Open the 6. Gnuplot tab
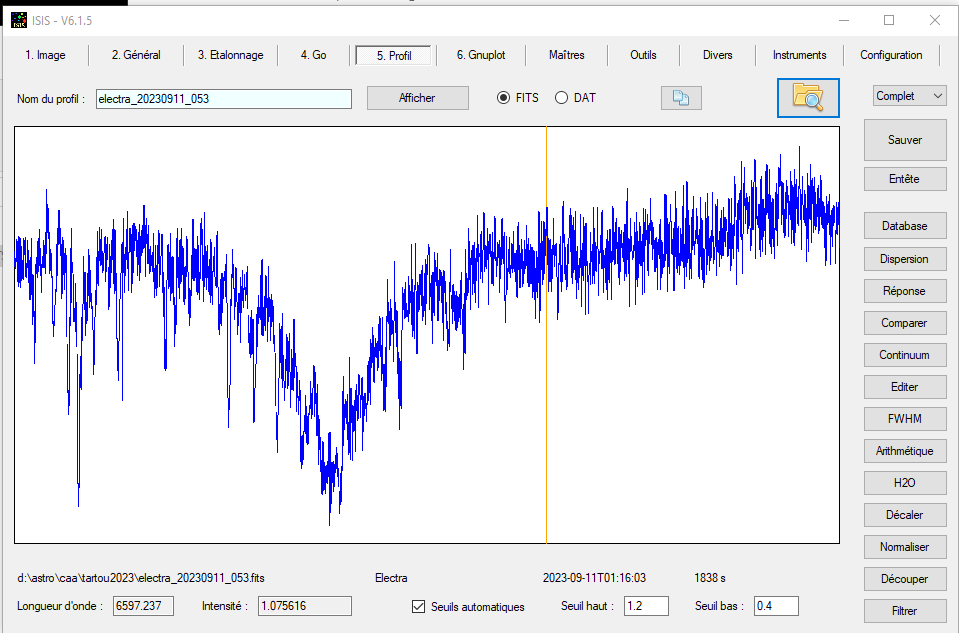959x633 pixels. (x=481, y=55)
